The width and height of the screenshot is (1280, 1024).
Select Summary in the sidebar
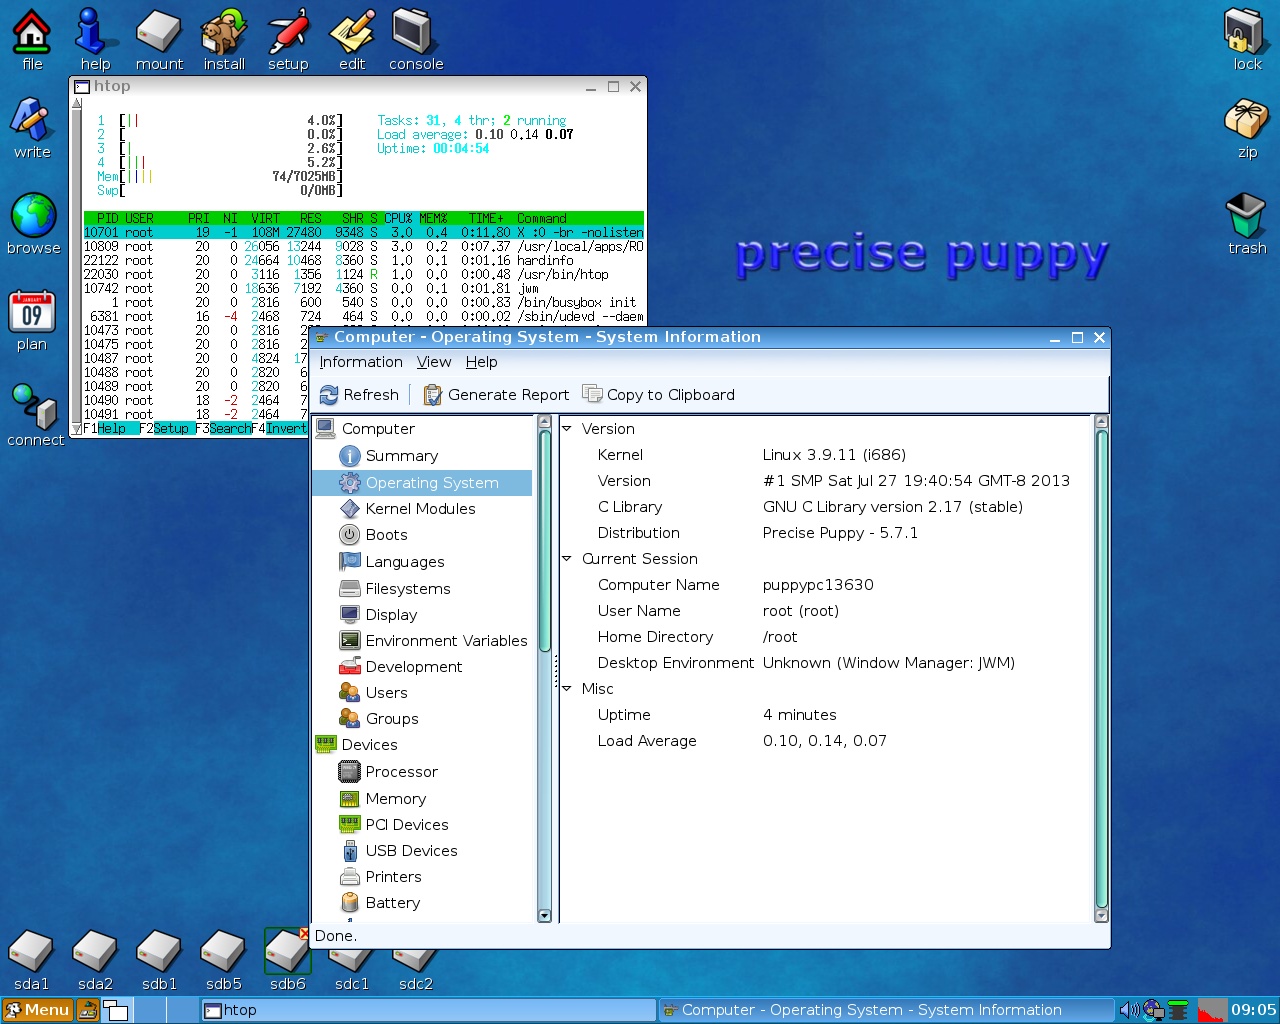[x=401, y=456]
